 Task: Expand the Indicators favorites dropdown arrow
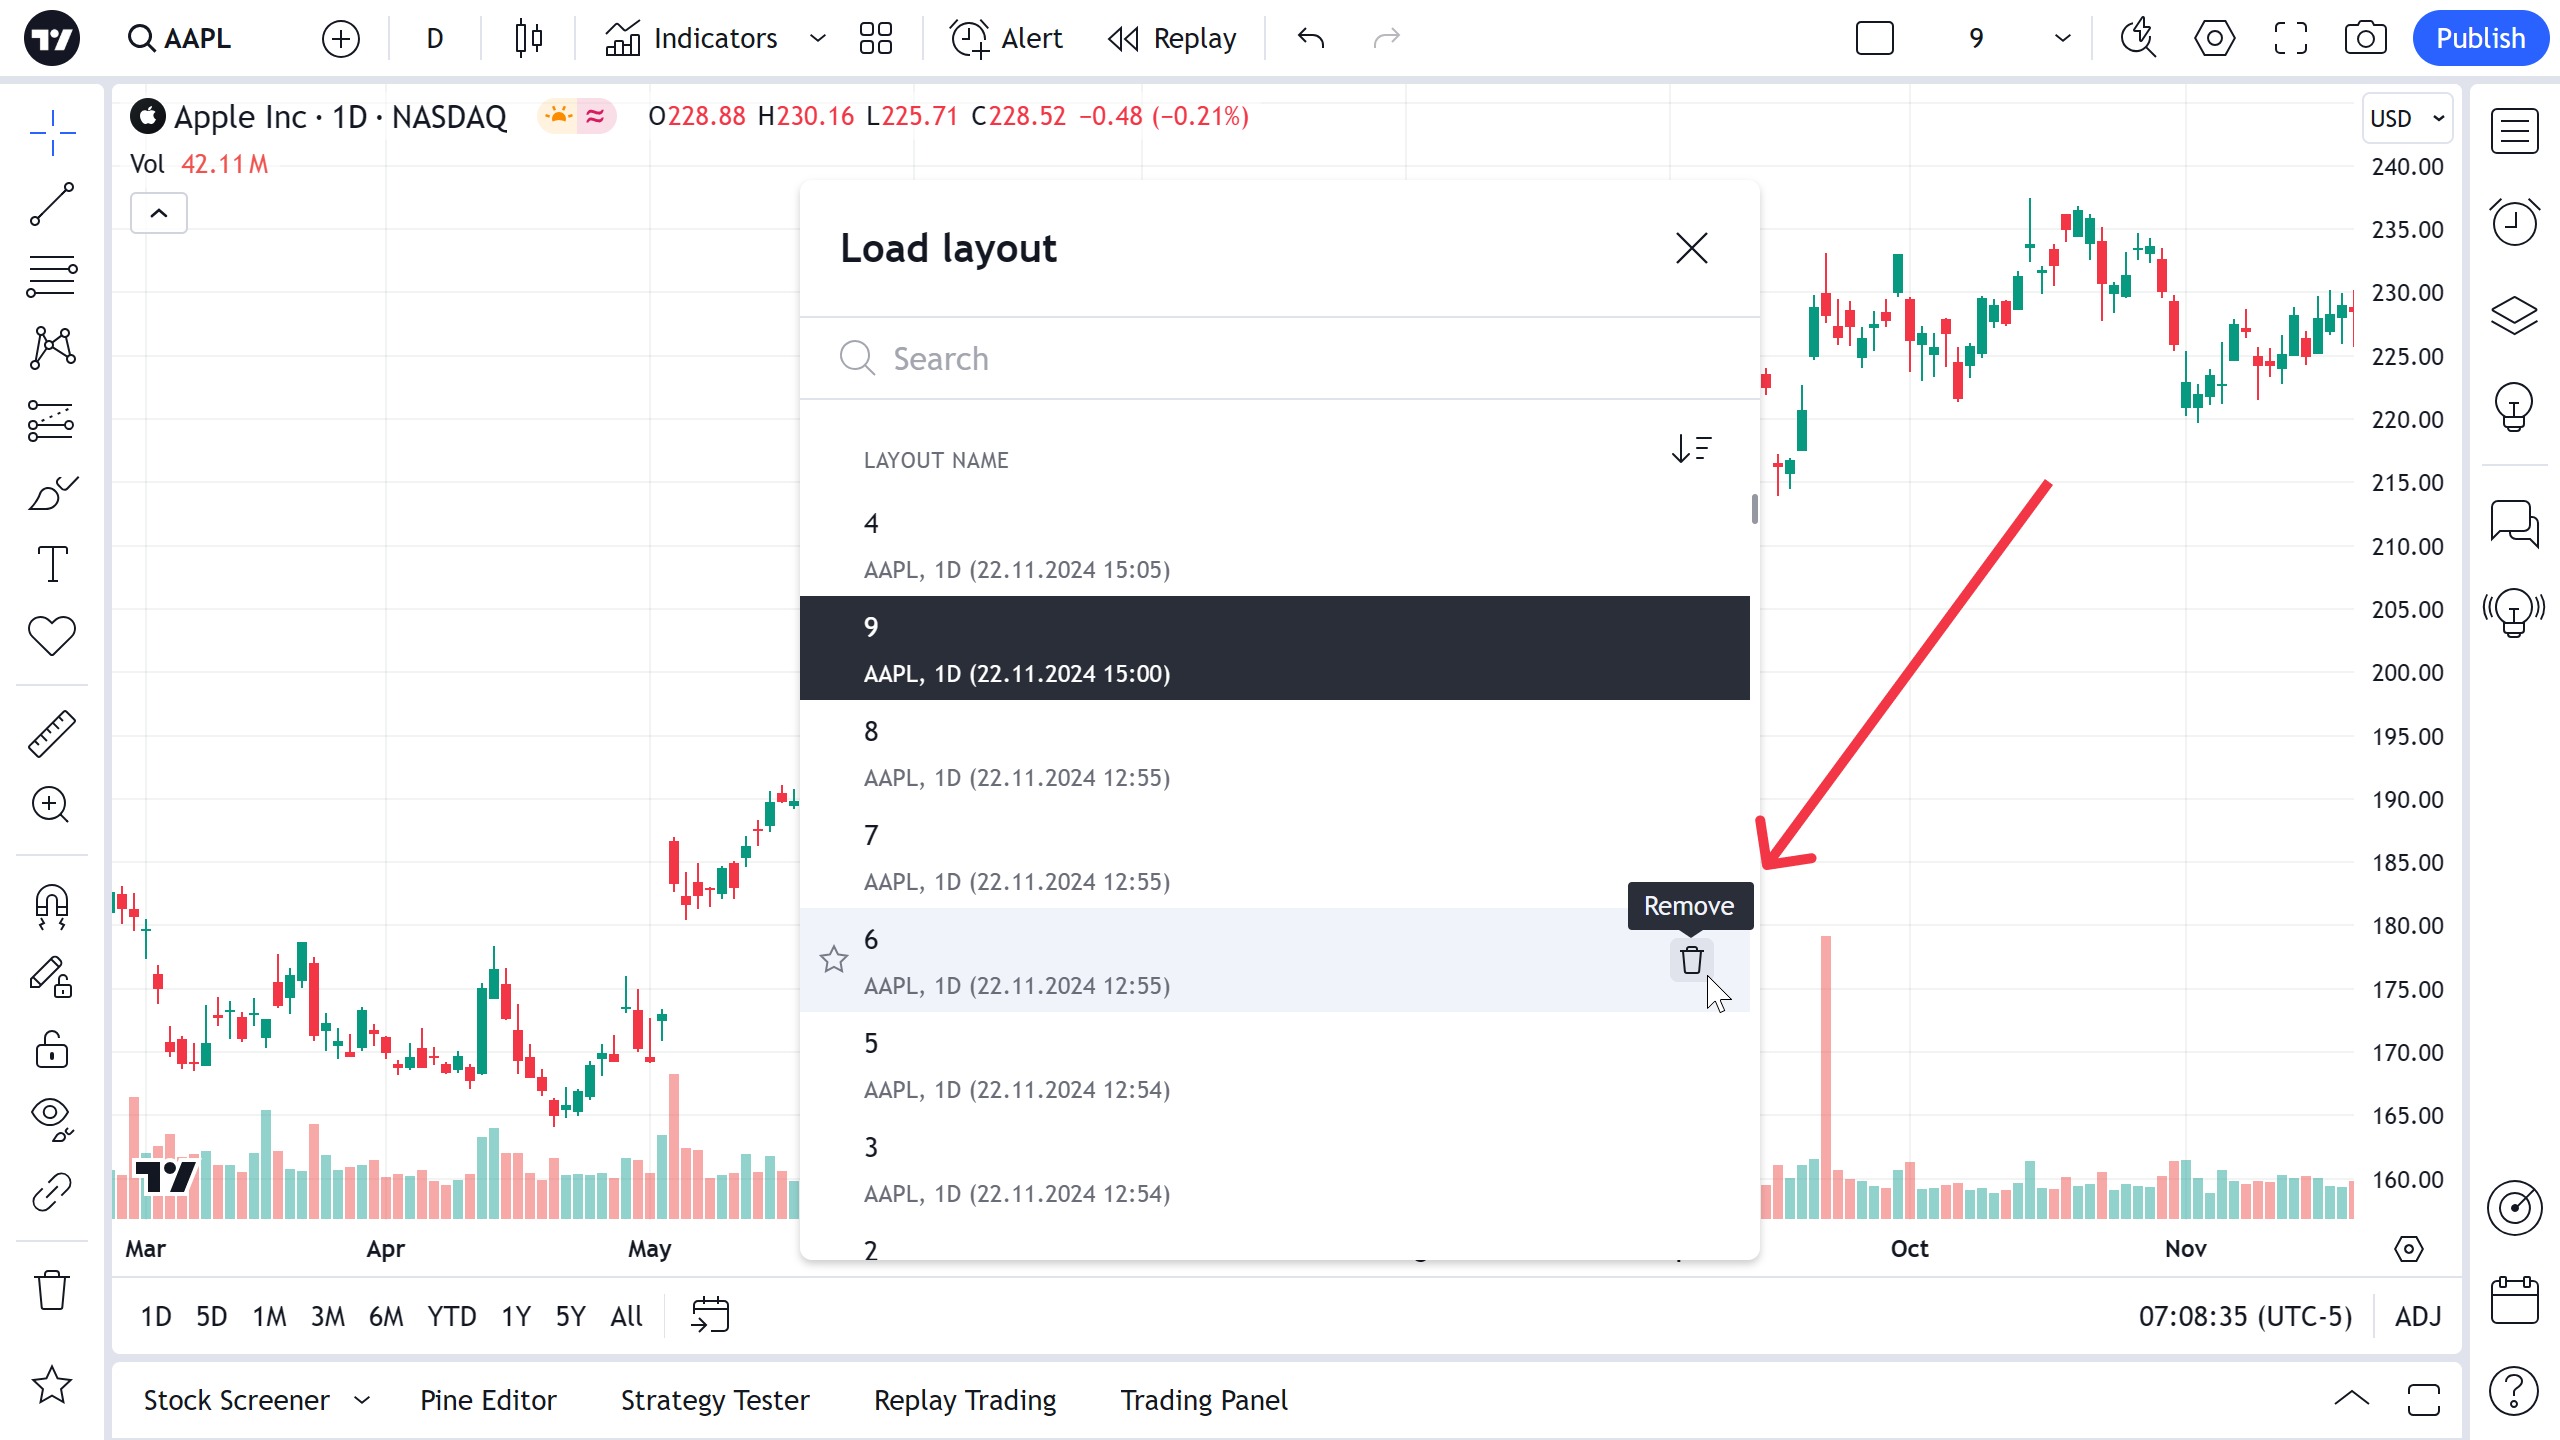(817, 38)
